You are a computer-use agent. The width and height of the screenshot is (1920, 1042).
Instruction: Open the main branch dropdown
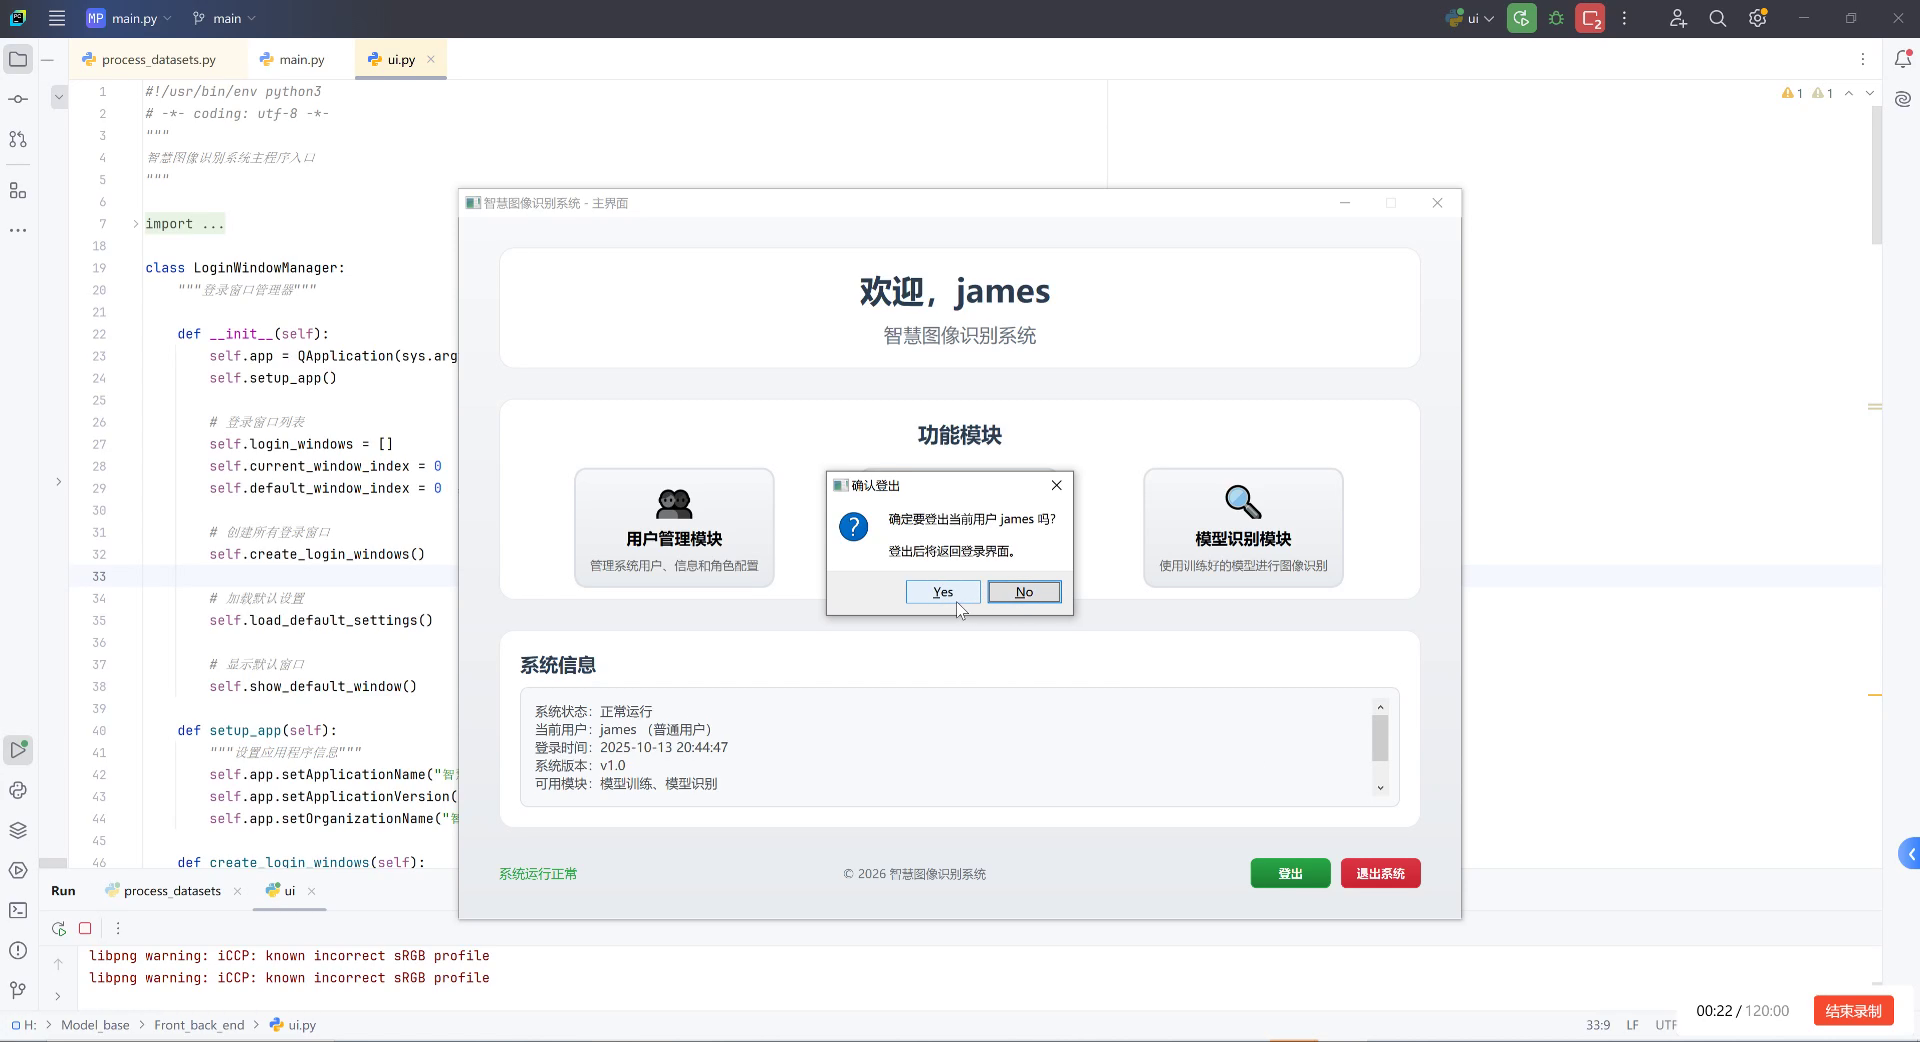(x=225, y=18)
